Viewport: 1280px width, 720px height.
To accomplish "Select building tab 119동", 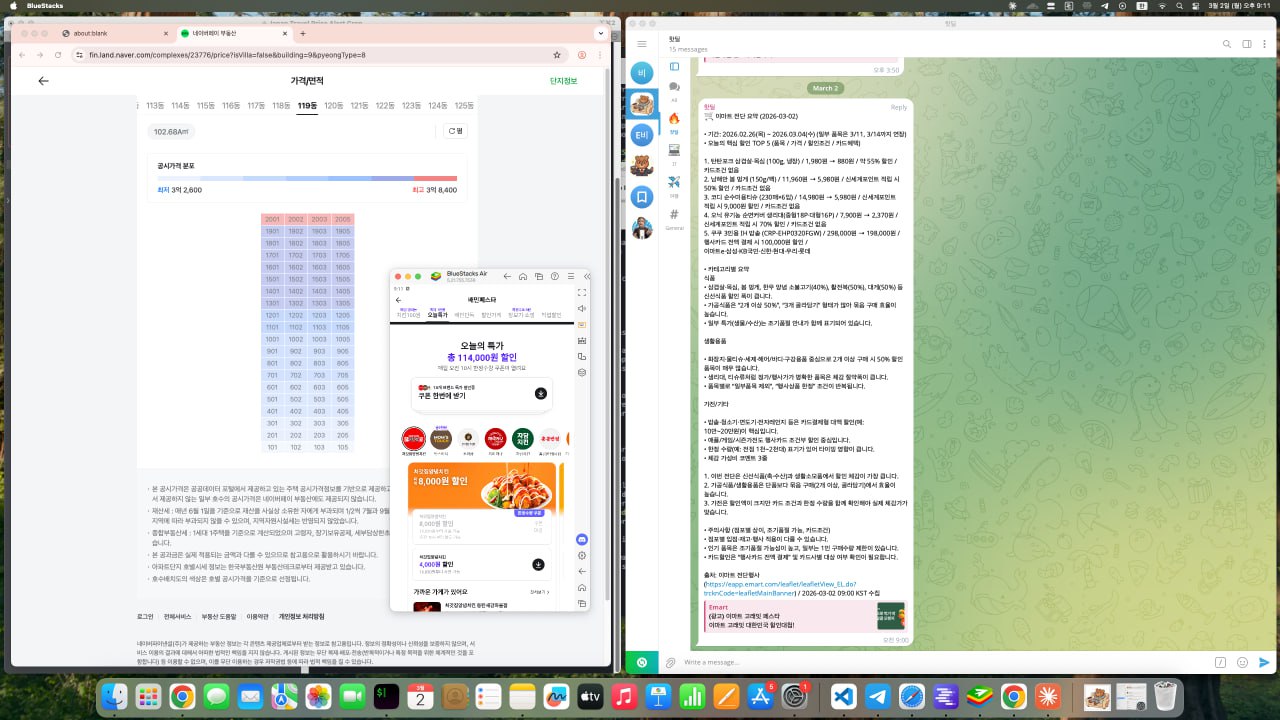I will 307,105.
